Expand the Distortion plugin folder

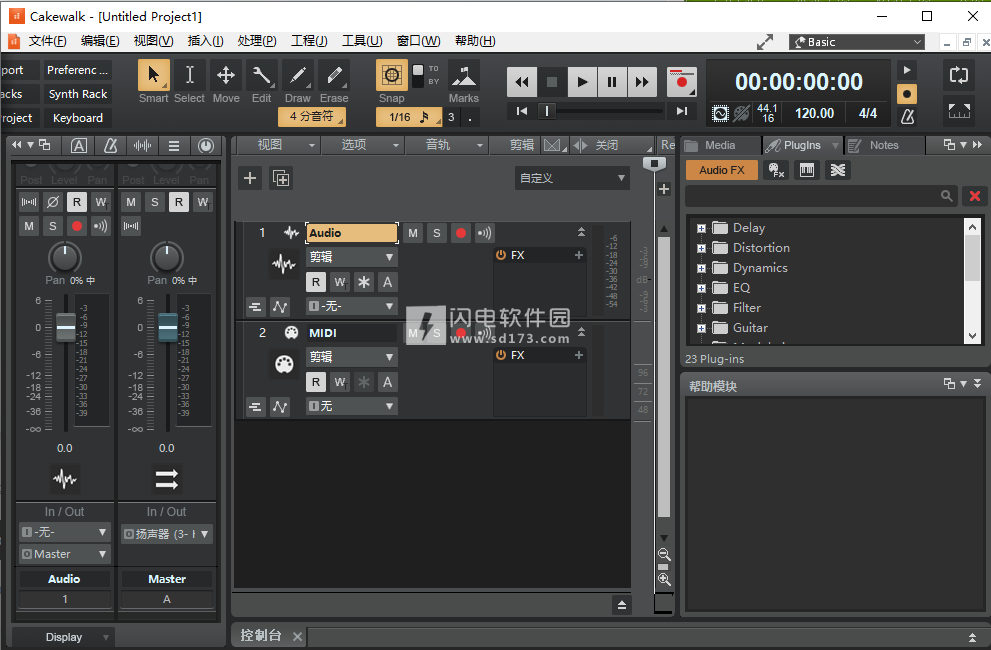[701, 248]
